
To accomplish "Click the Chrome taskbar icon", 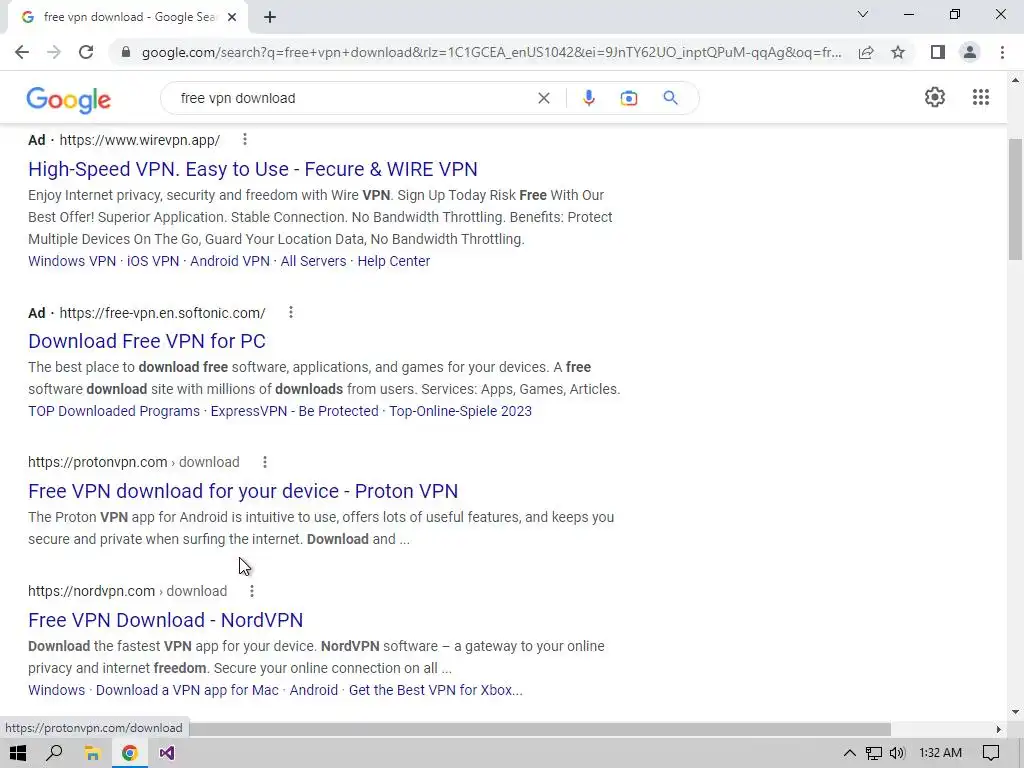I will (129, 753).
